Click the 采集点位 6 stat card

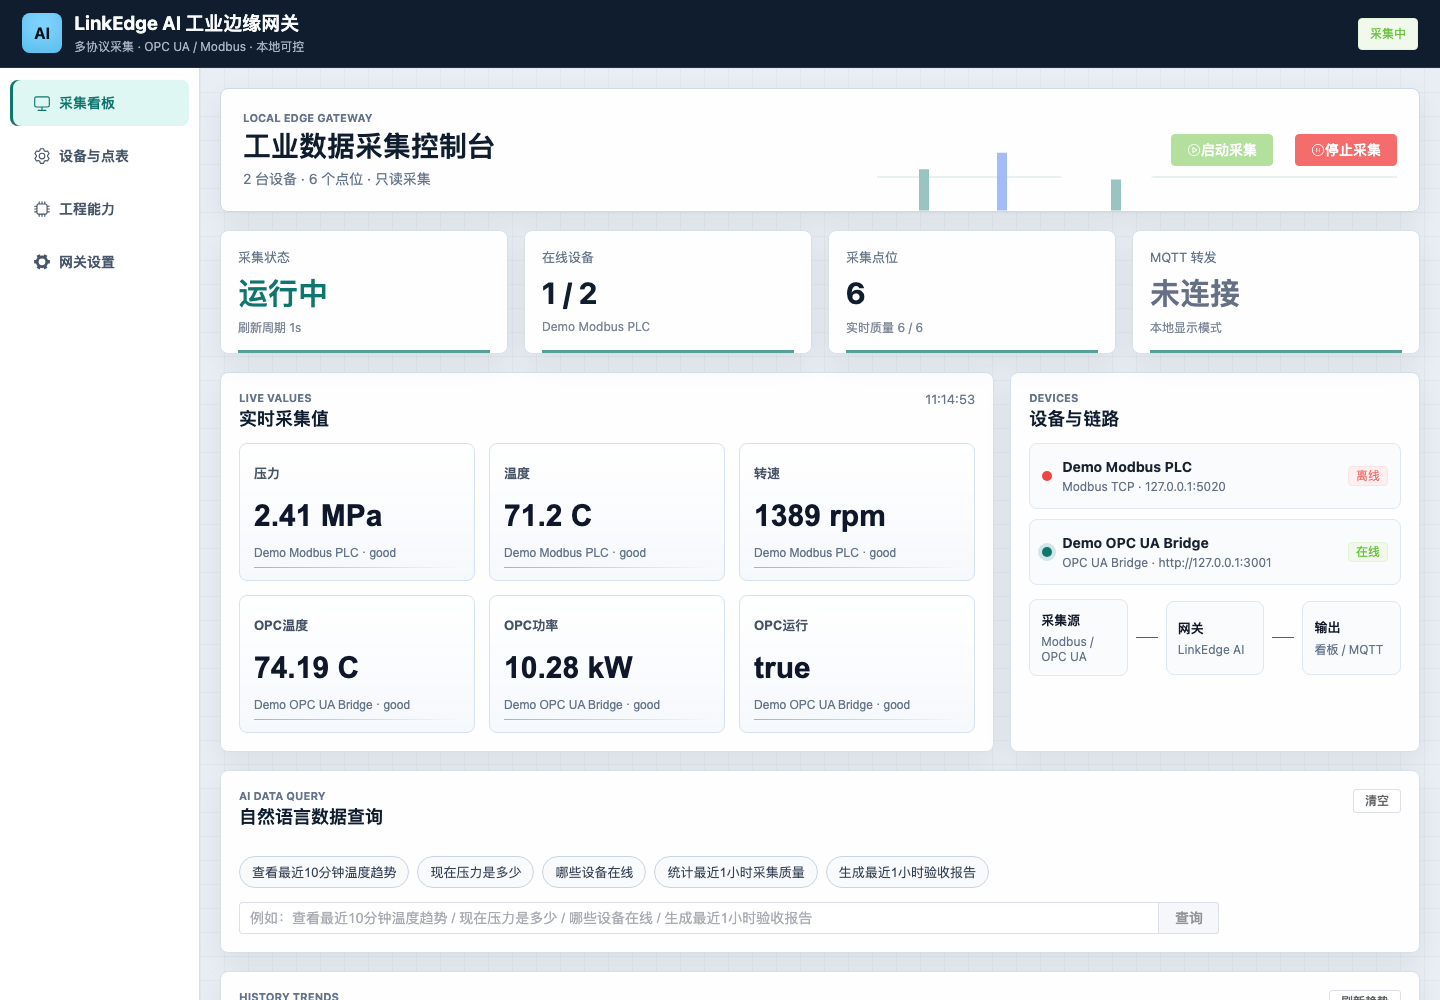click(x=972, y=292)
